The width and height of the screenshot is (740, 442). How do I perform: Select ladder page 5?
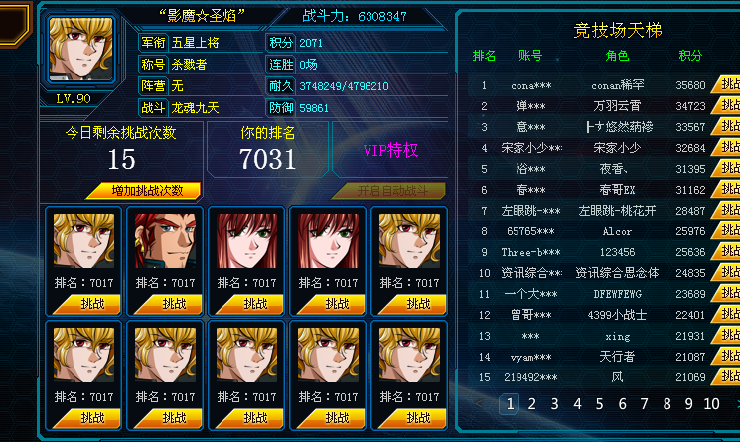click(x=599, y=404)
